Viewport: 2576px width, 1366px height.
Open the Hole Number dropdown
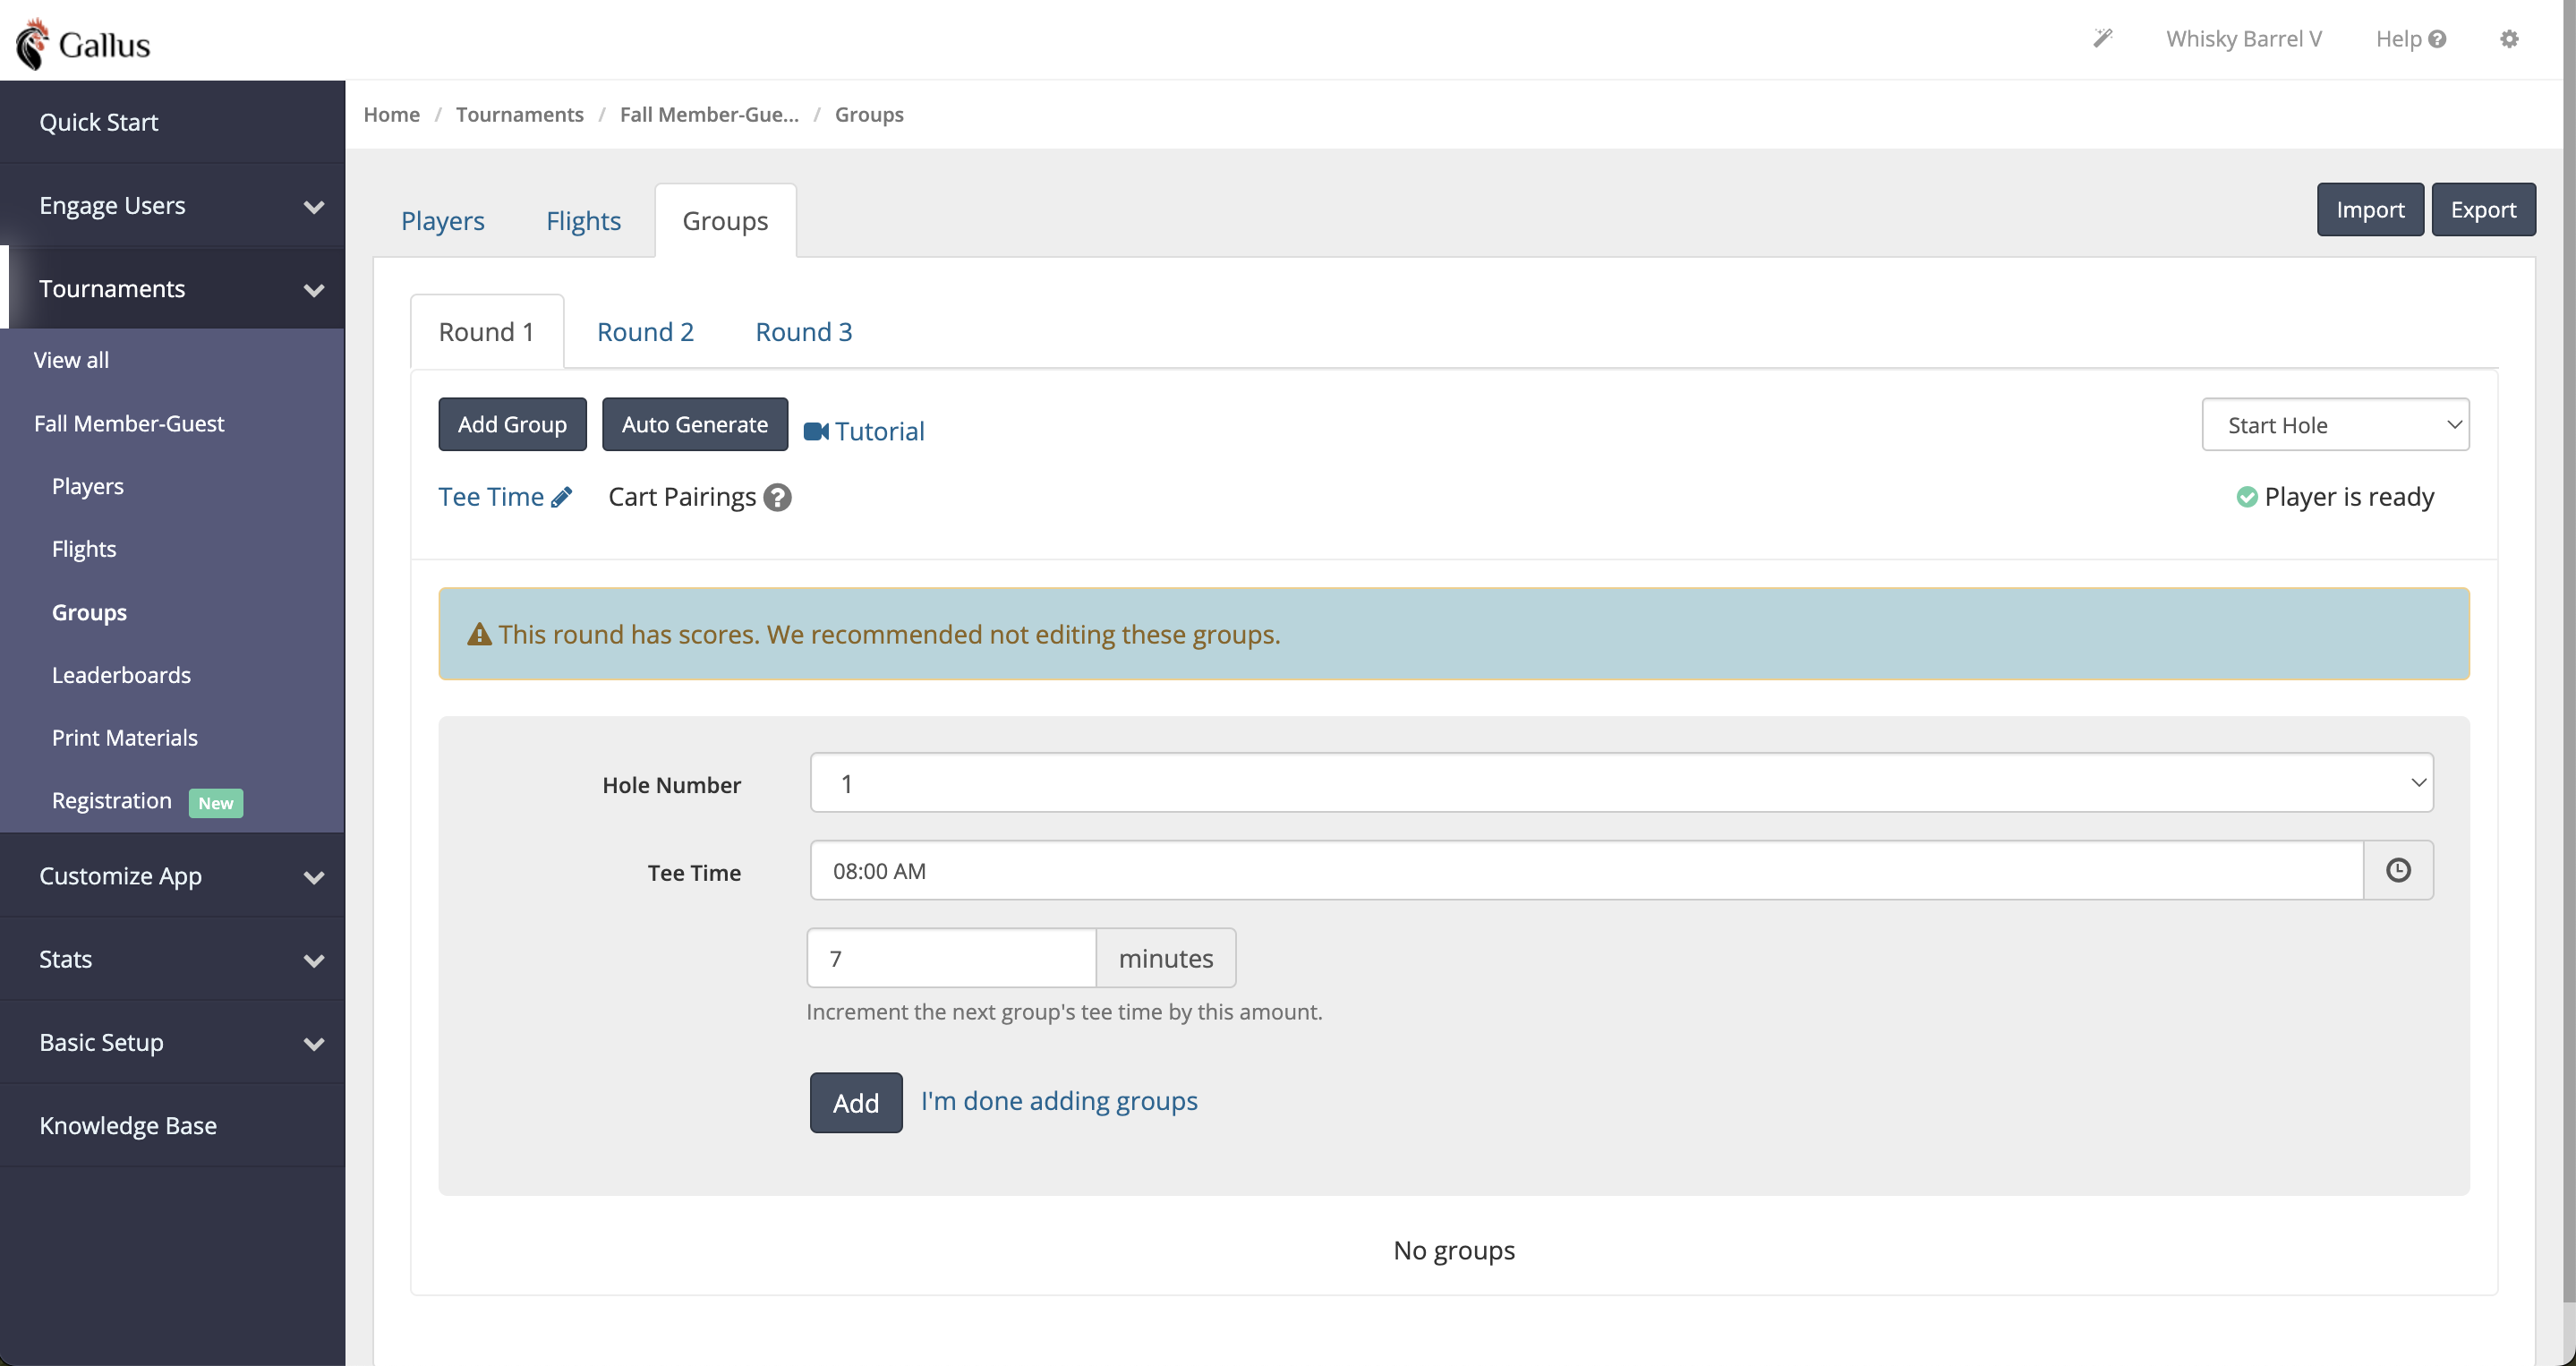click(1621, 783)
